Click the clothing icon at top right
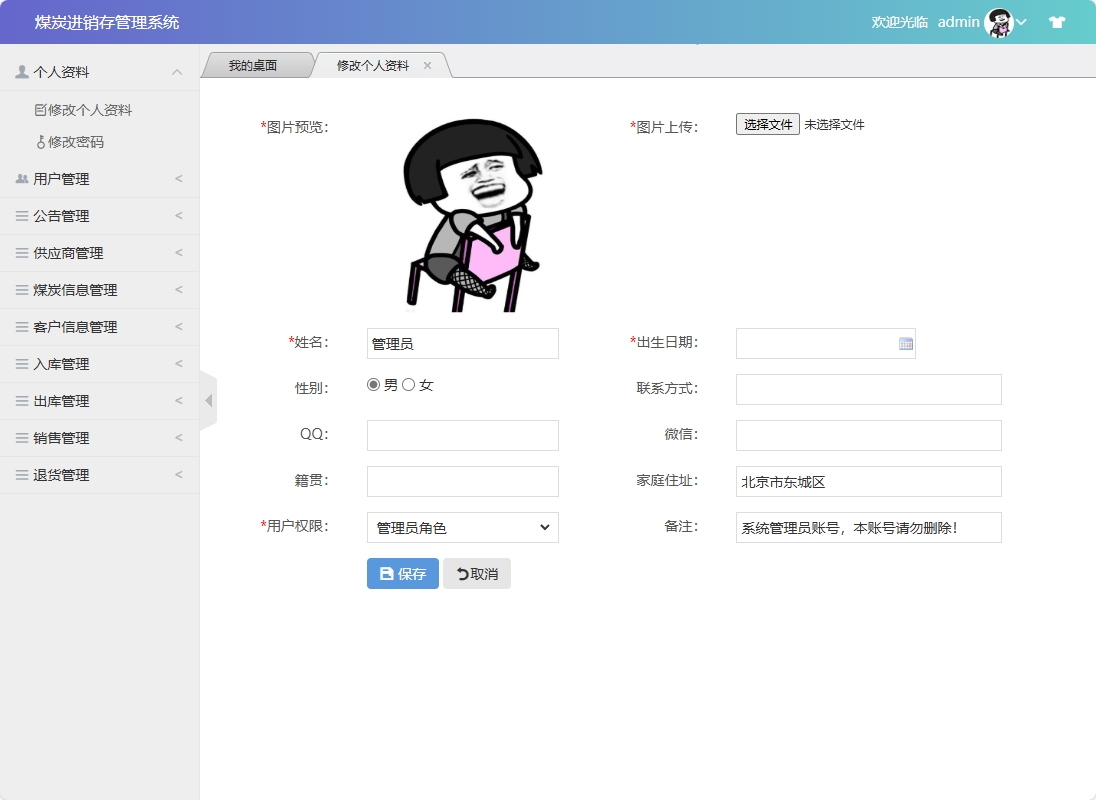 (1056, 20)
